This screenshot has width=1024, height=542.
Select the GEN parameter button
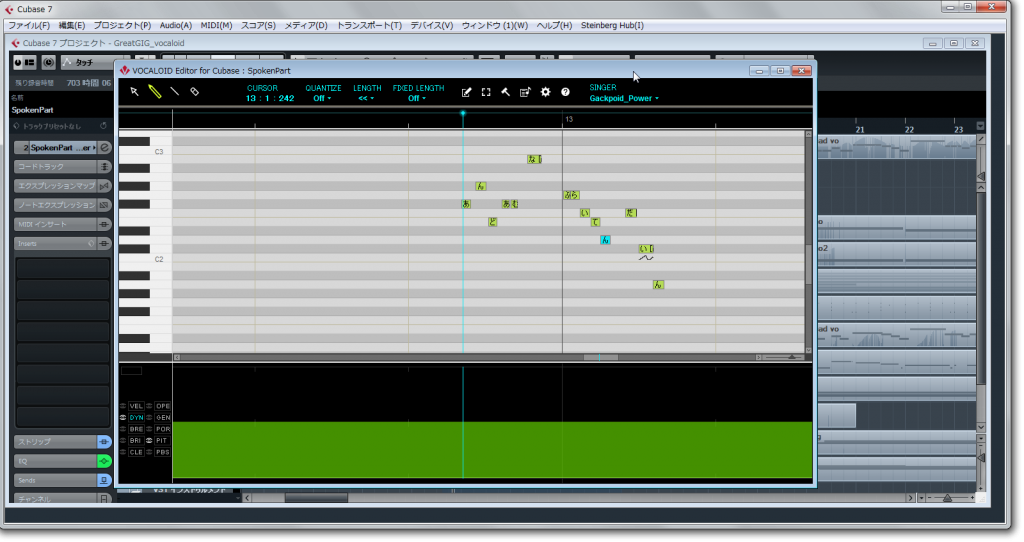click(x=163, y=417)
